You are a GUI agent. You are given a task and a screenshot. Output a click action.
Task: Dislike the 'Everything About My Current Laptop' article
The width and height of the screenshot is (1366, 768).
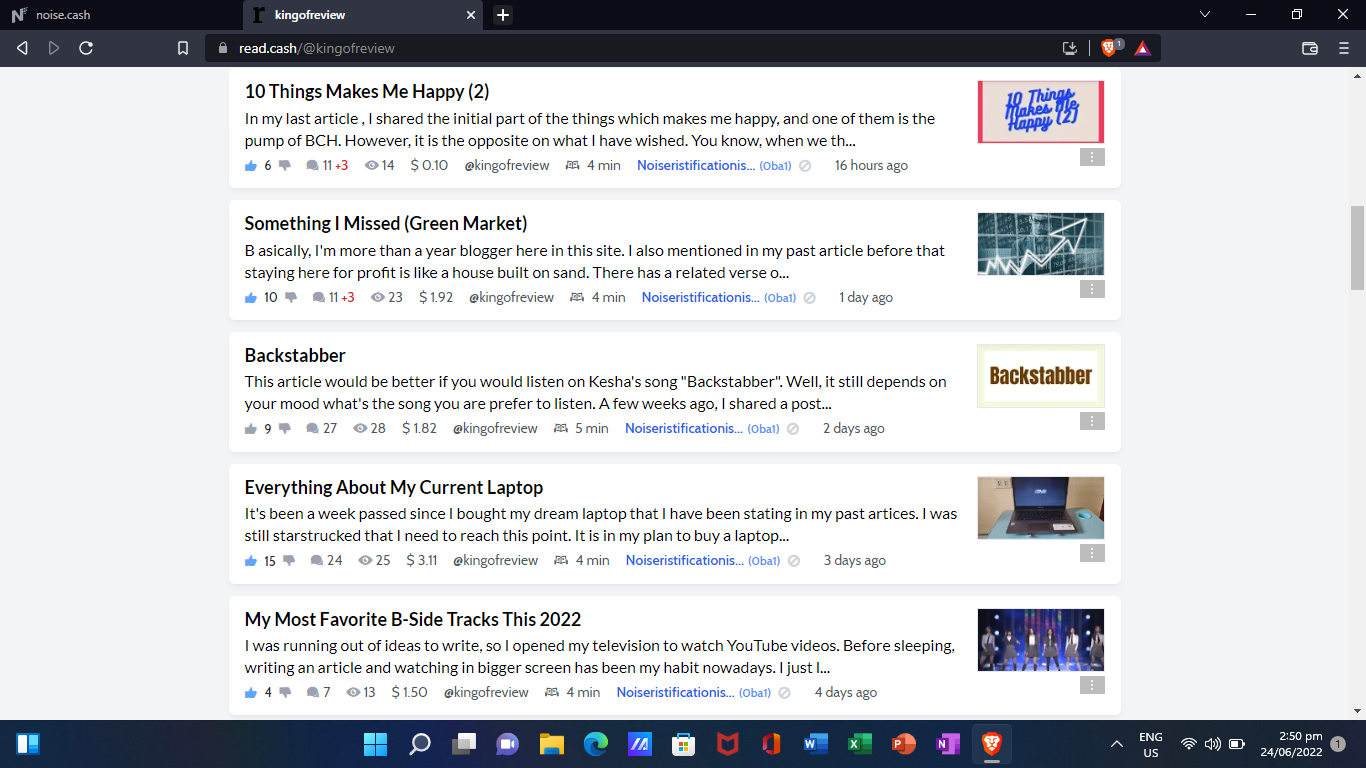289,561
